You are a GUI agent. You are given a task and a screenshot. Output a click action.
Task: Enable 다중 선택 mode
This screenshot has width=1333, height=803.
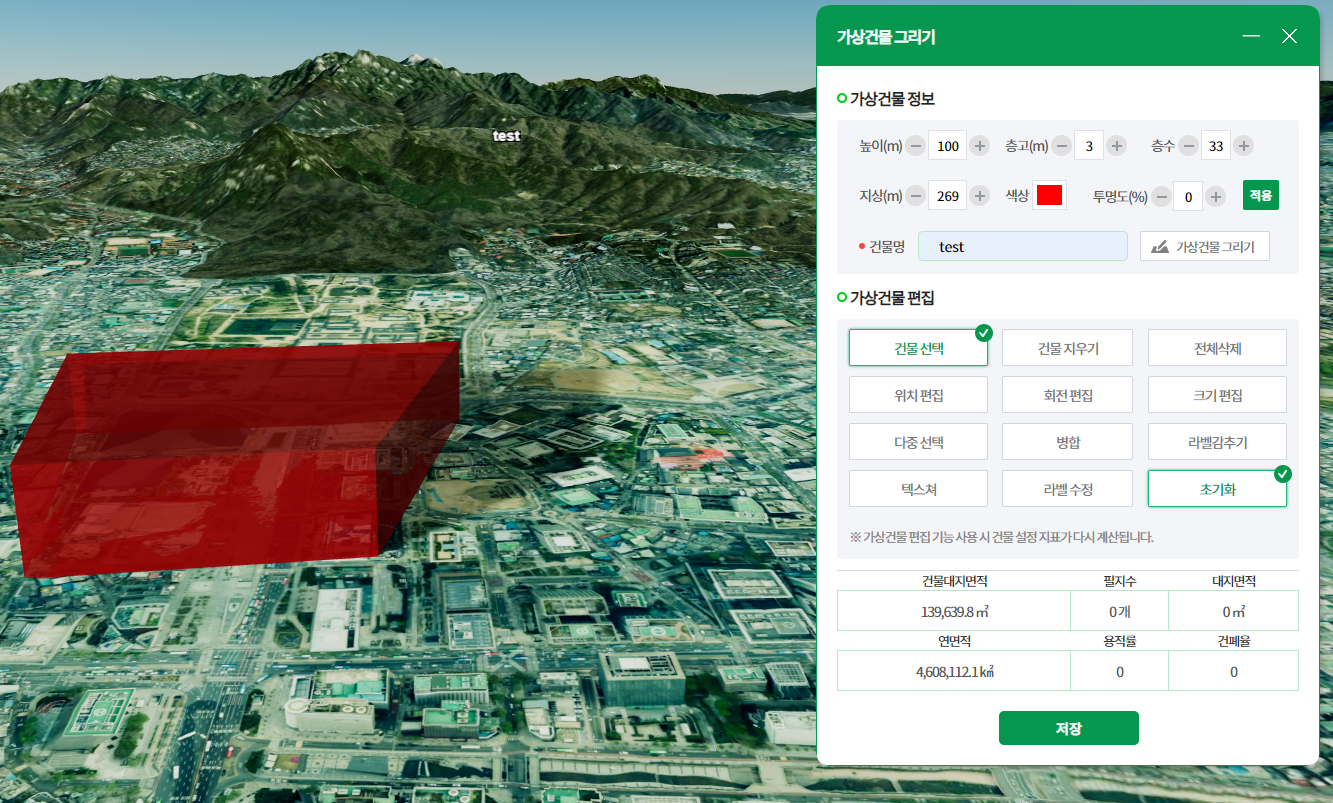pos(918,442)
